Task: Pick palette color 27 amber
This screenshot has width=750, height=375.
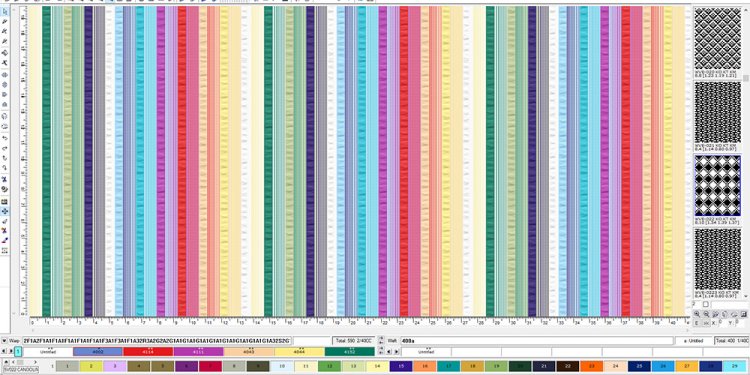Action: coord(687,366)
